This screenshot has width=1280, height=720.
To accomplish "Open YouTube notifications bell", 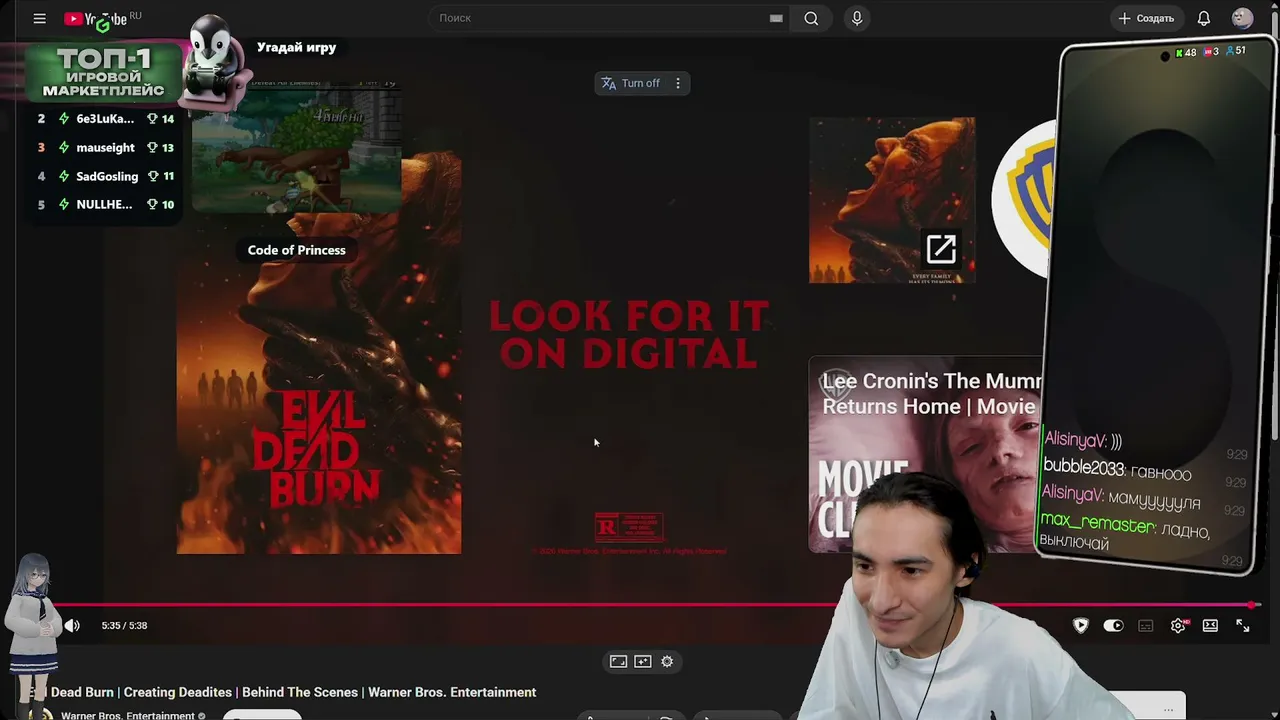I will tap(1204, 18).
